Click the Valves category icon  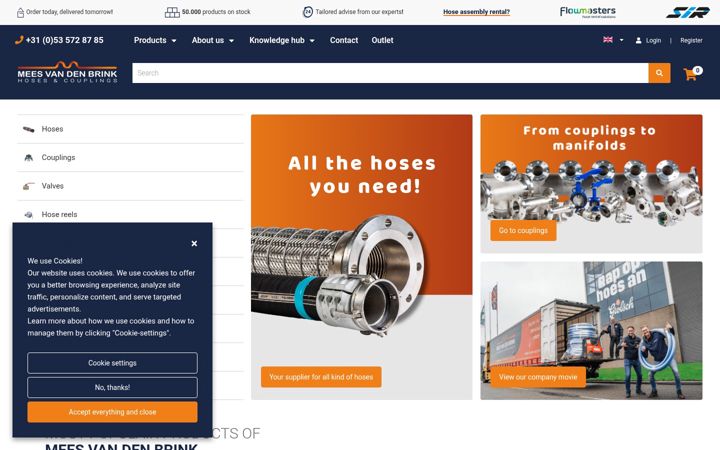tap(28, 186)
